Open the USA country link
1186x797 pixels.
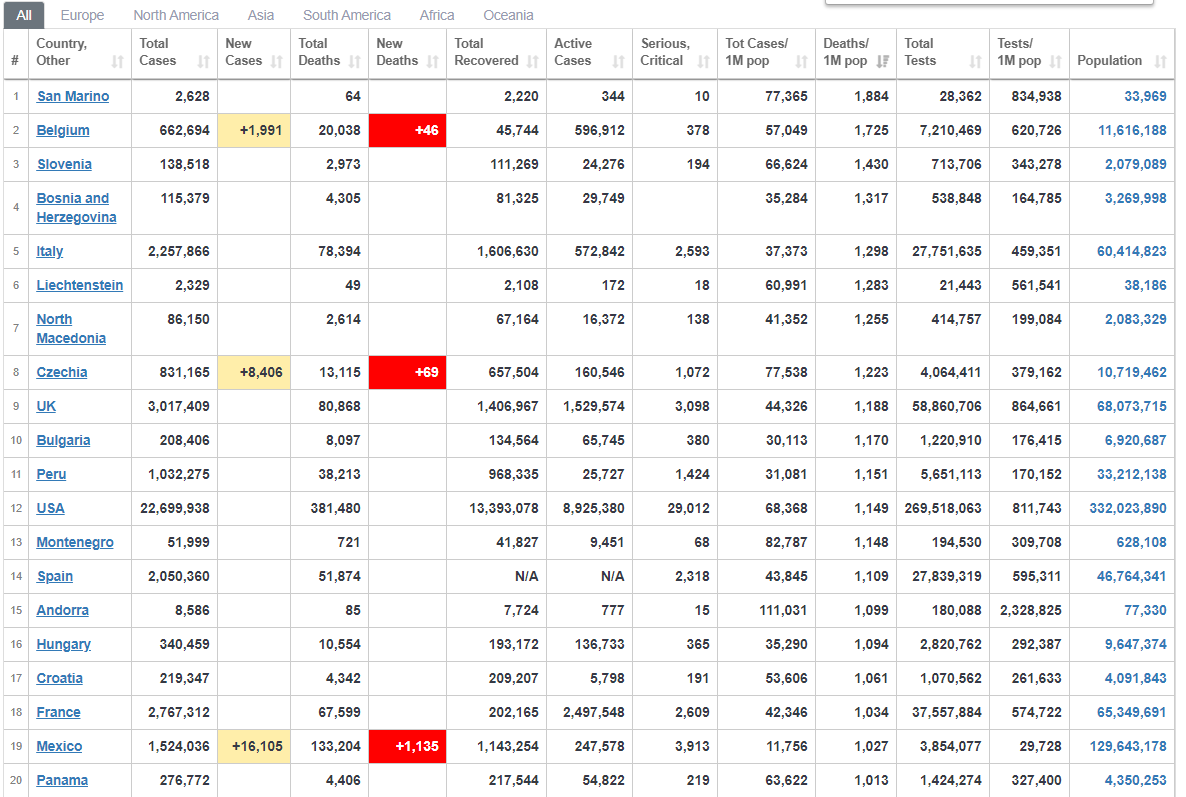click(51, 508)
